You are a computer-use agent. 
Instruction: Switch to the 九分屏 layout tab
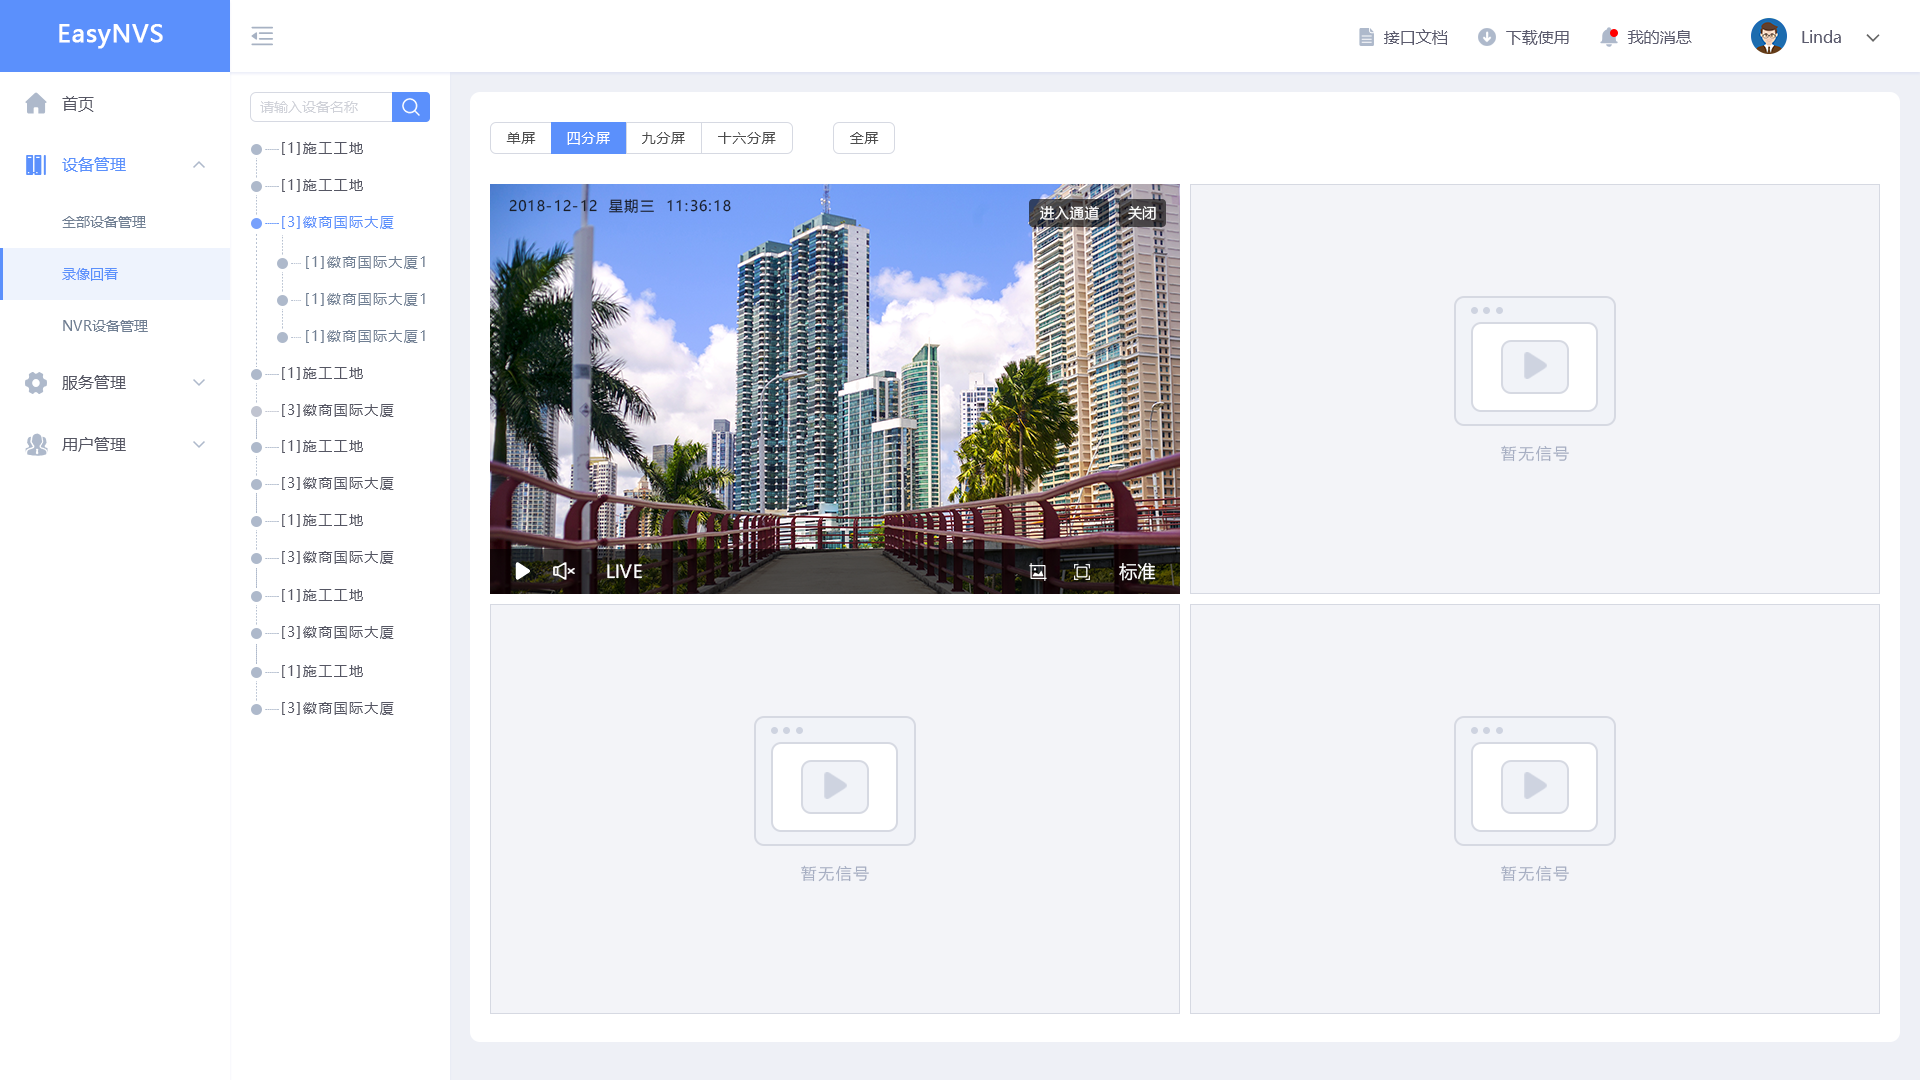pos(663,138)
